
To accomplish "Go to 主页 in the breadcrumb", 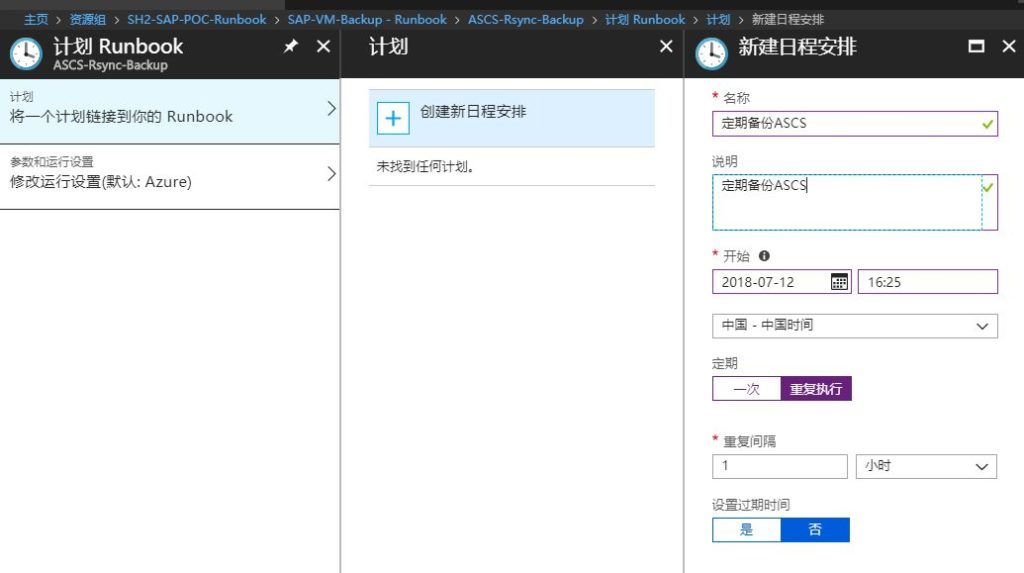I will (x=36, y=19).
